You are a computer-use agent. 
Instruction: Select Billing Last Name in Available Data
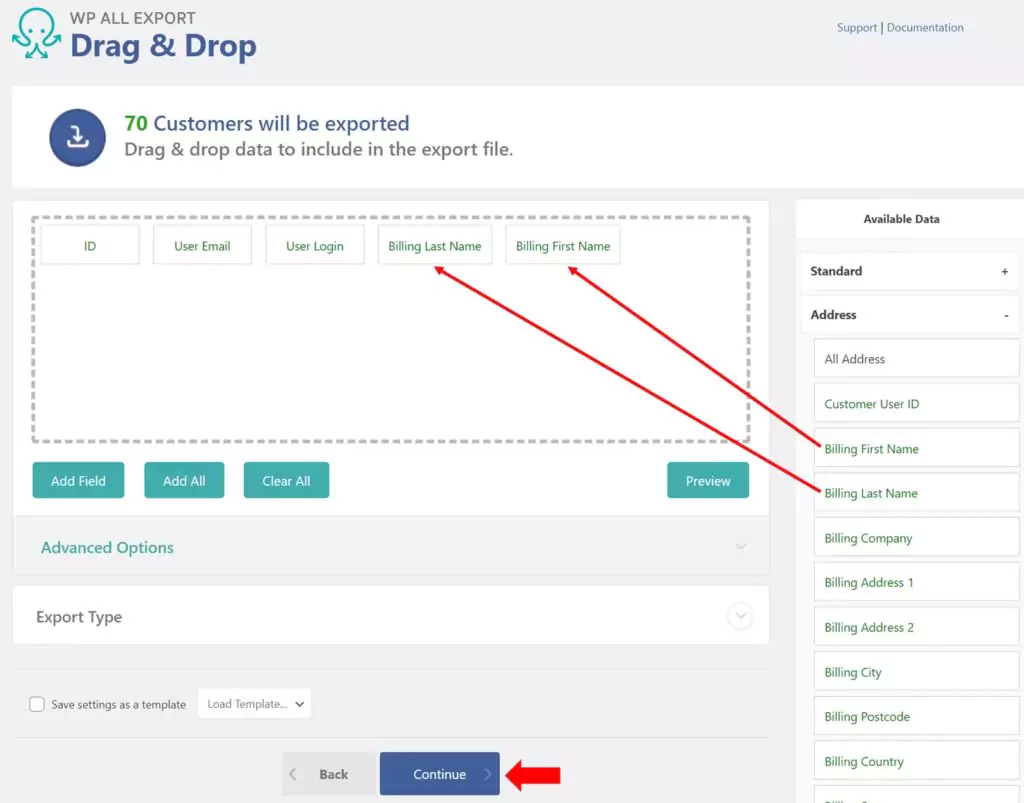[x=916, y=493]
